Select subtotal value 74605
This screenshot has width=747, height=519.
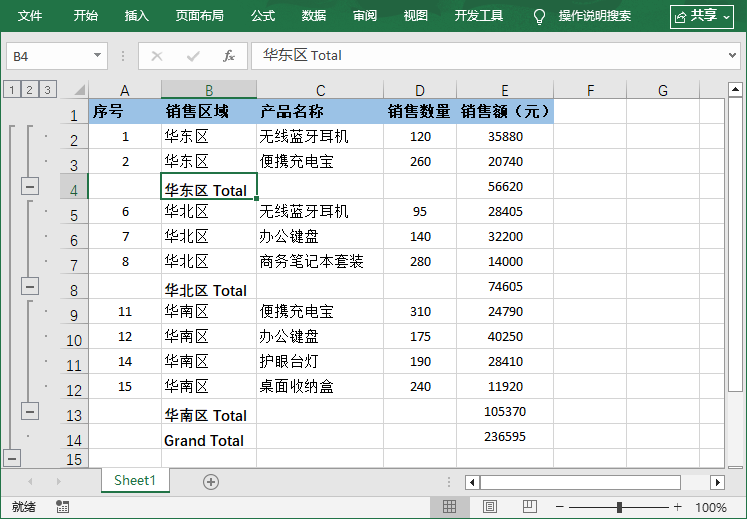(505, 286)
